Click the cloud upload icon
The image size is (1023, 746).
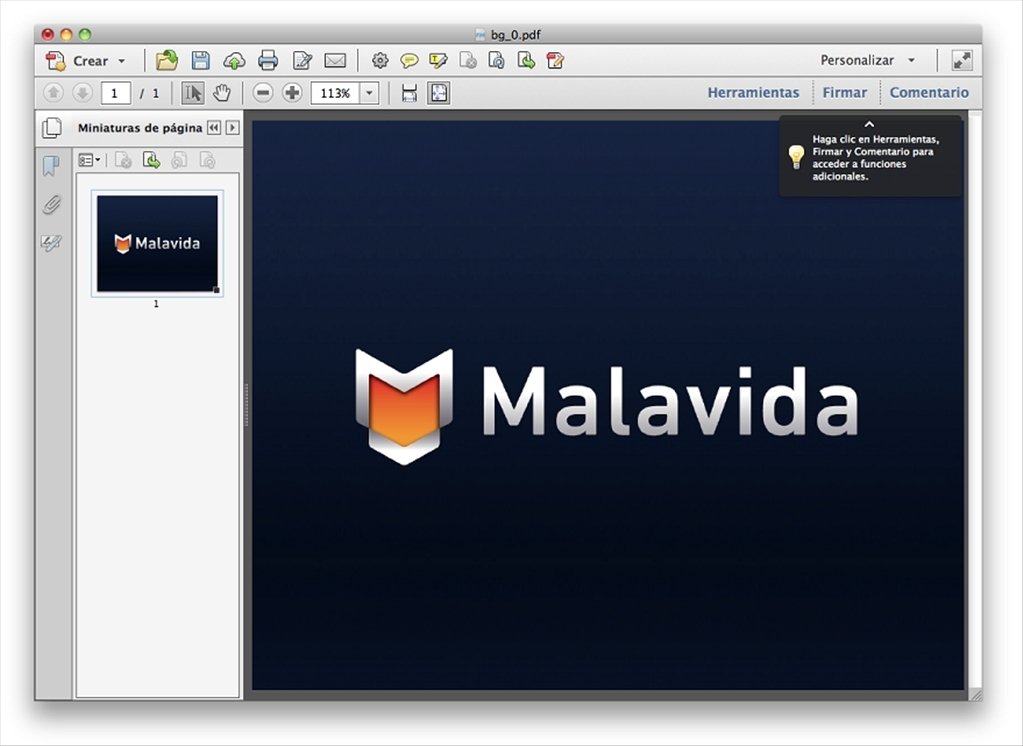(x=234, y=61)
